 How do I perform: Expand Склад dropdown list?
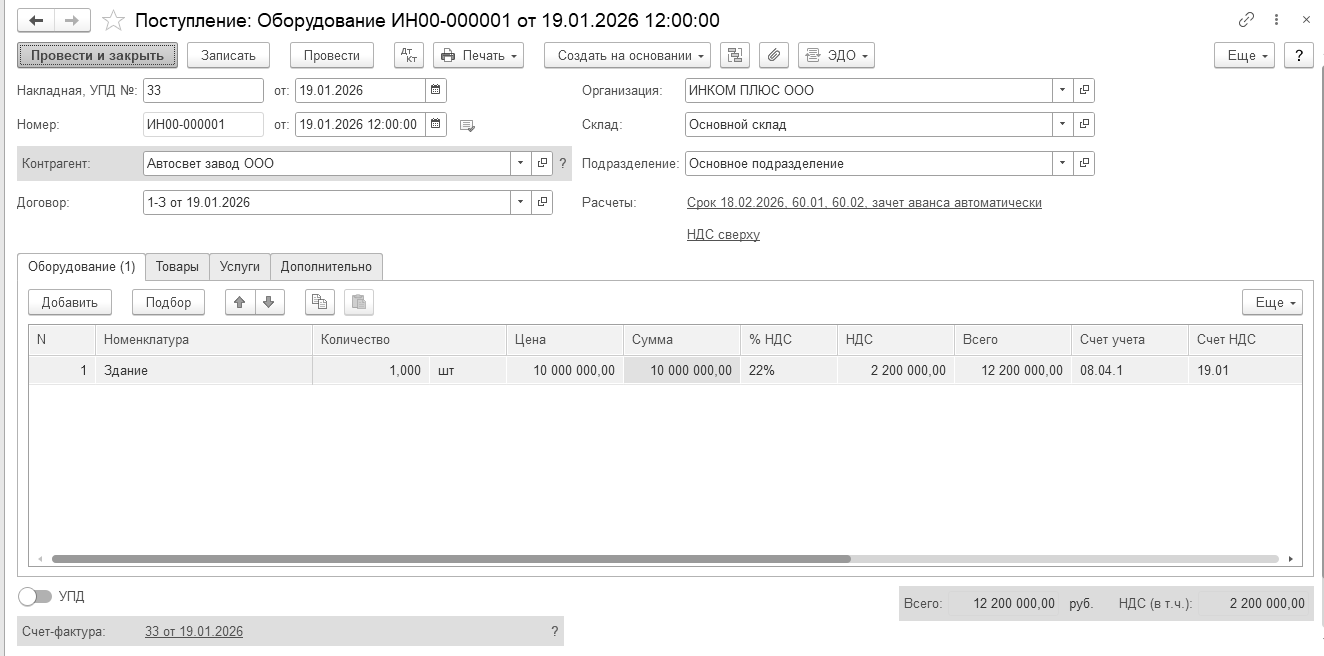1062,125
